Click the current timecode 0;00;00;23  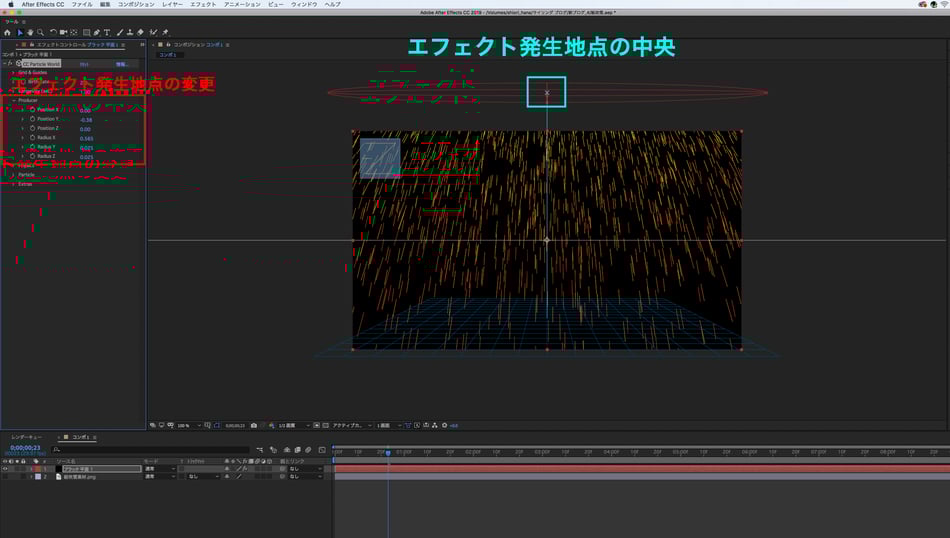point(25,449)
